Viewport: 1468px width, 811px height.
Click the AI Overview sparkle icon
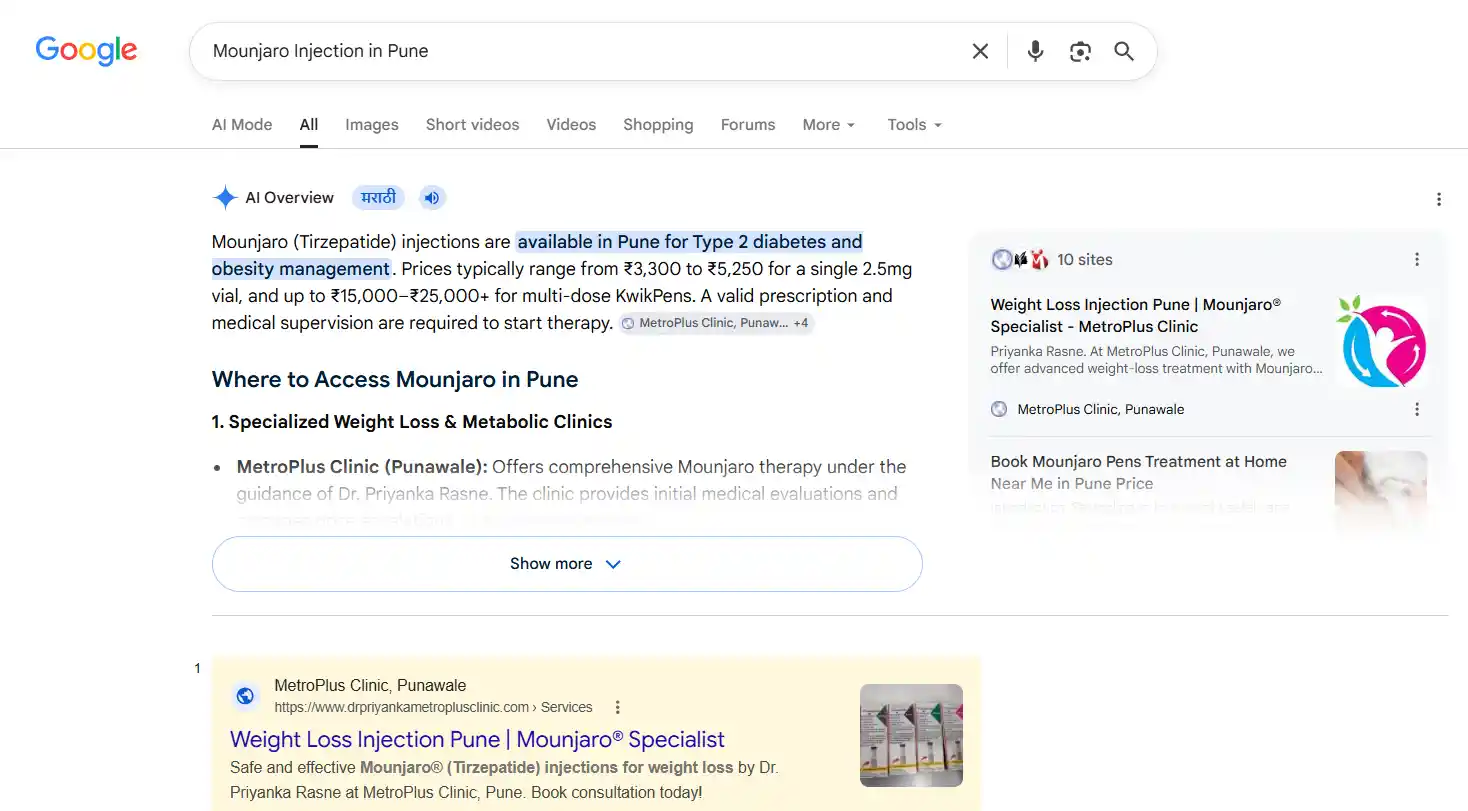(225, 197)
